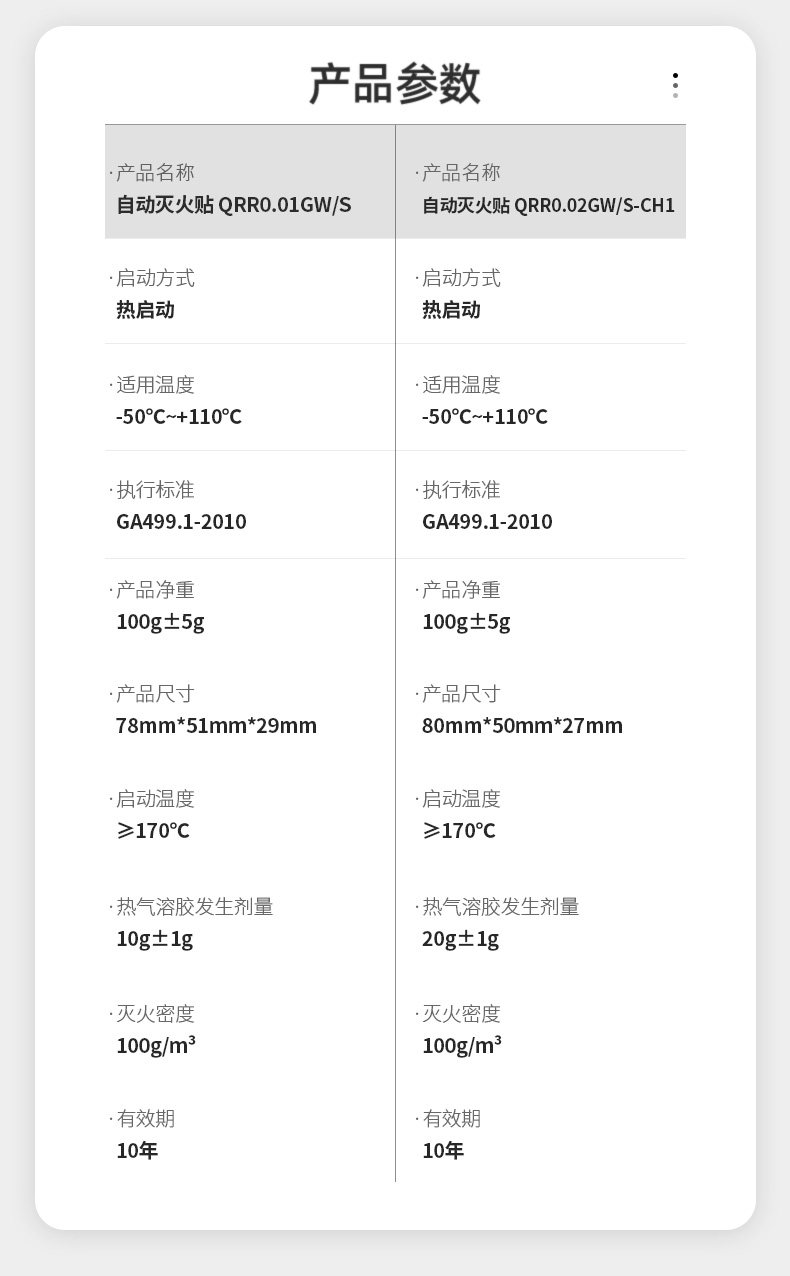790x1276 pixels.
Task: Click right column 热启动 value
Action: (452, 310)
